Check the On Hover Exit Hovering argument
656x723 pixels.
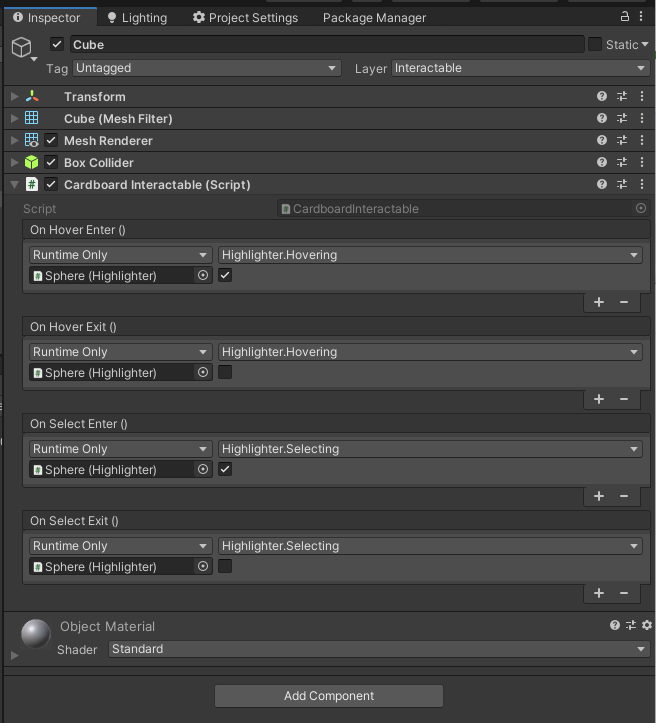click(x=225, y=372)
